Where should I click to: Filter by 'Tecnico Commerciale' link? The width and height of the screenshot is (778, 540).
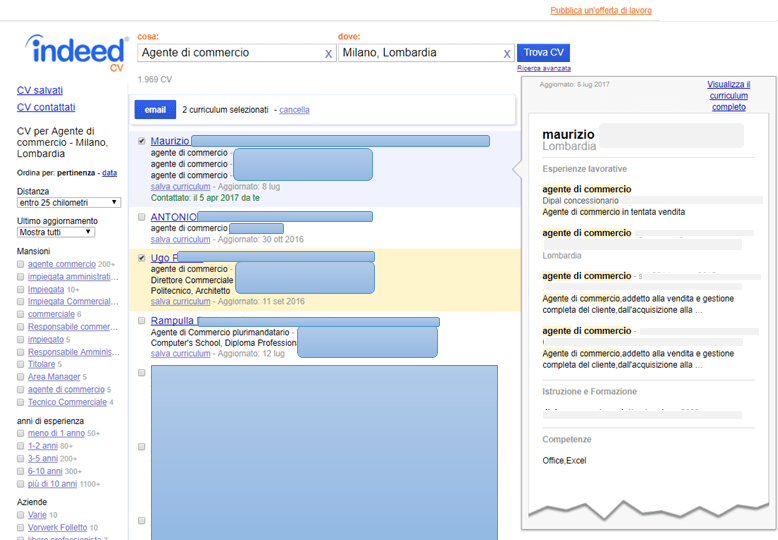pyautogui.click(x=67, y=402)
